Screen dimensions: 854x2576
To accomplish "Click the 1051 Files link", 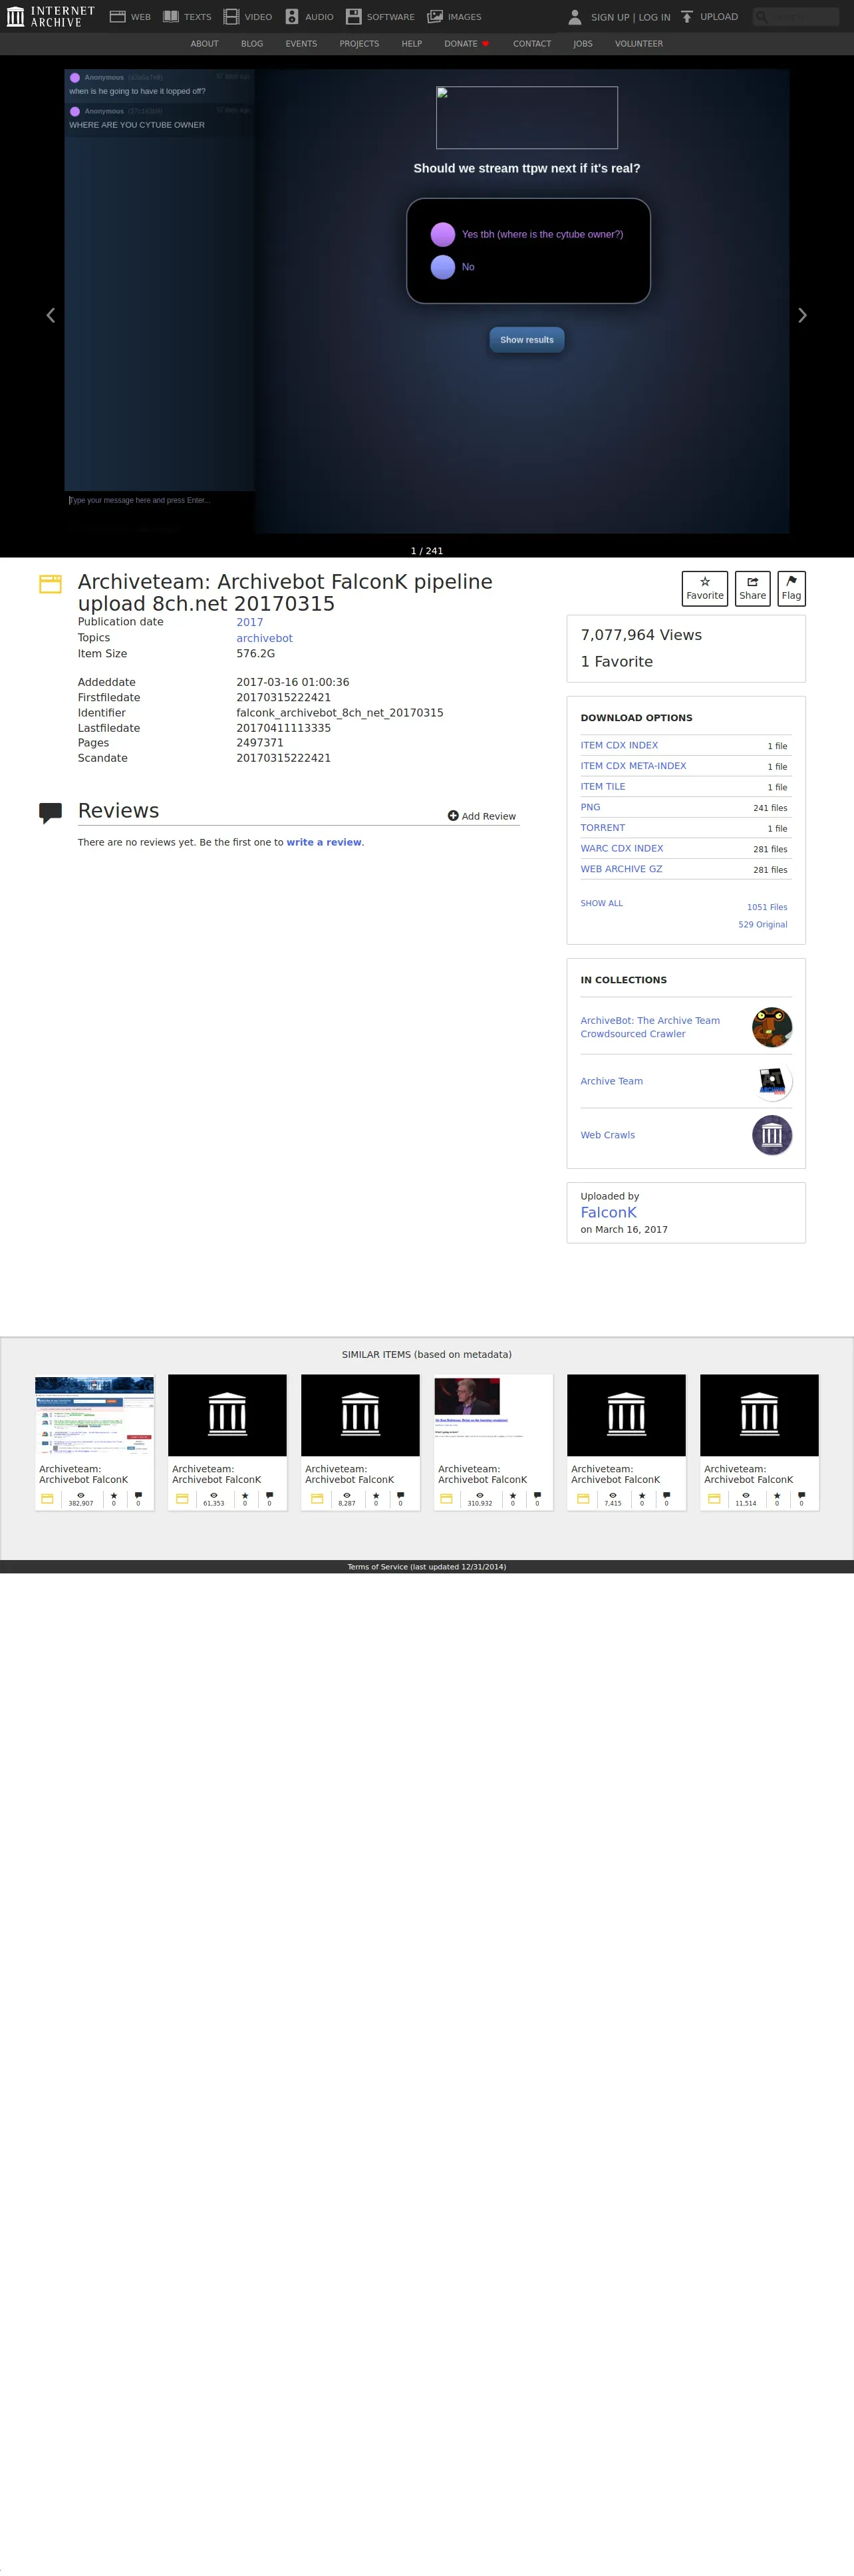I will [767, 907].
